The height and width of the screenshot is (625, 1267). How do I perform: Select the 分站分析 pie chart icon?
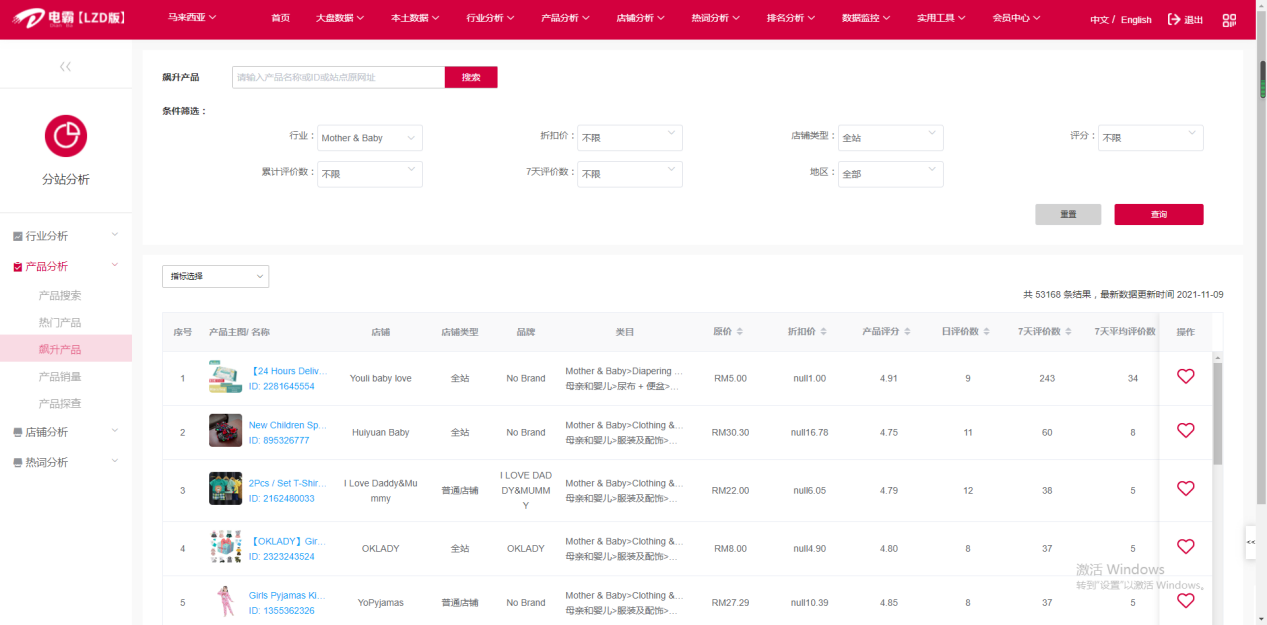[x=65, y=136]
